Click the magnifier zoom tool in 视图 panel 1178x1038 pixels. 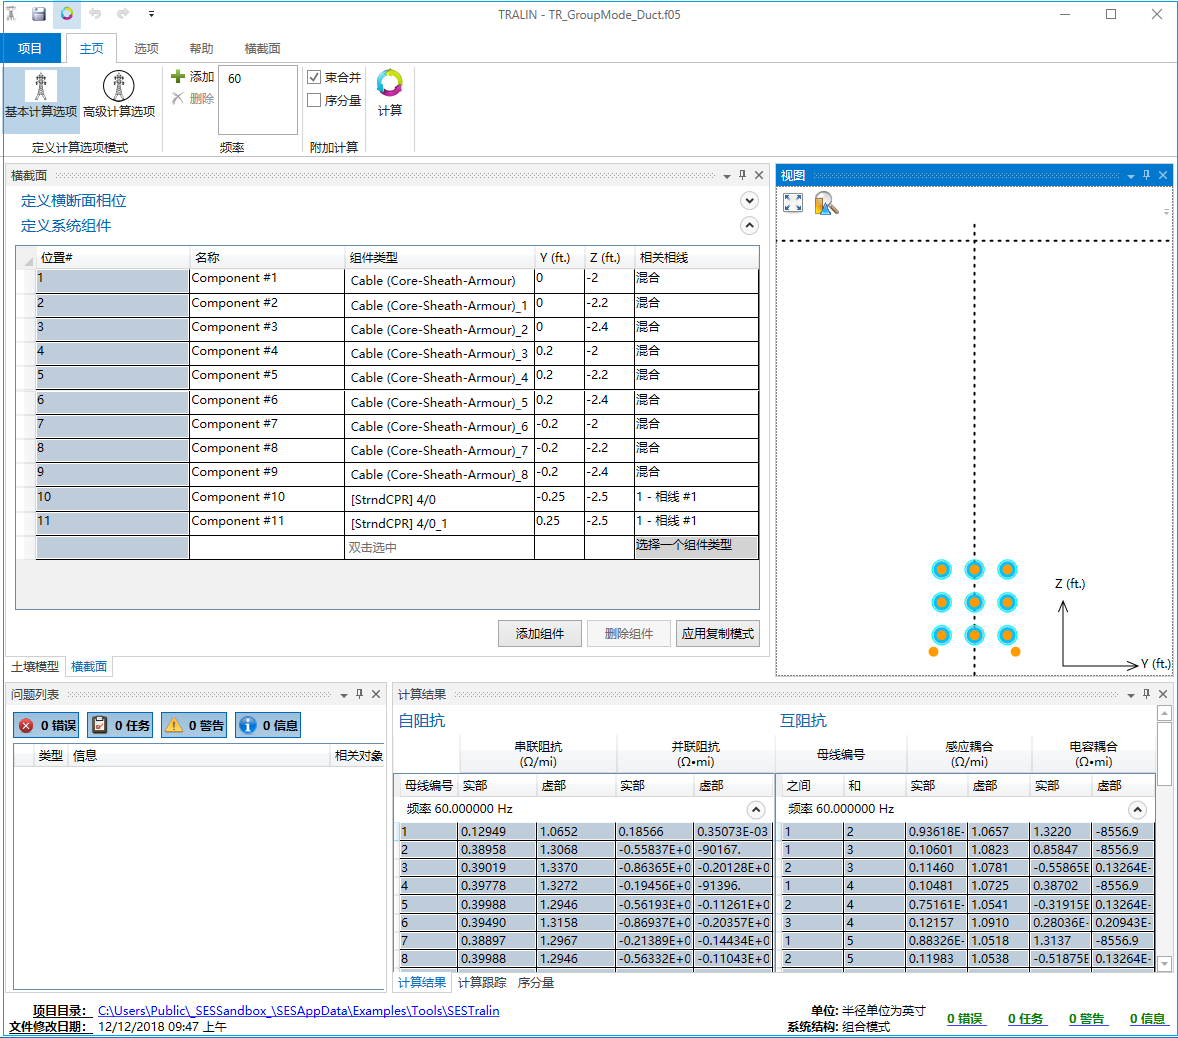(826, 203)
